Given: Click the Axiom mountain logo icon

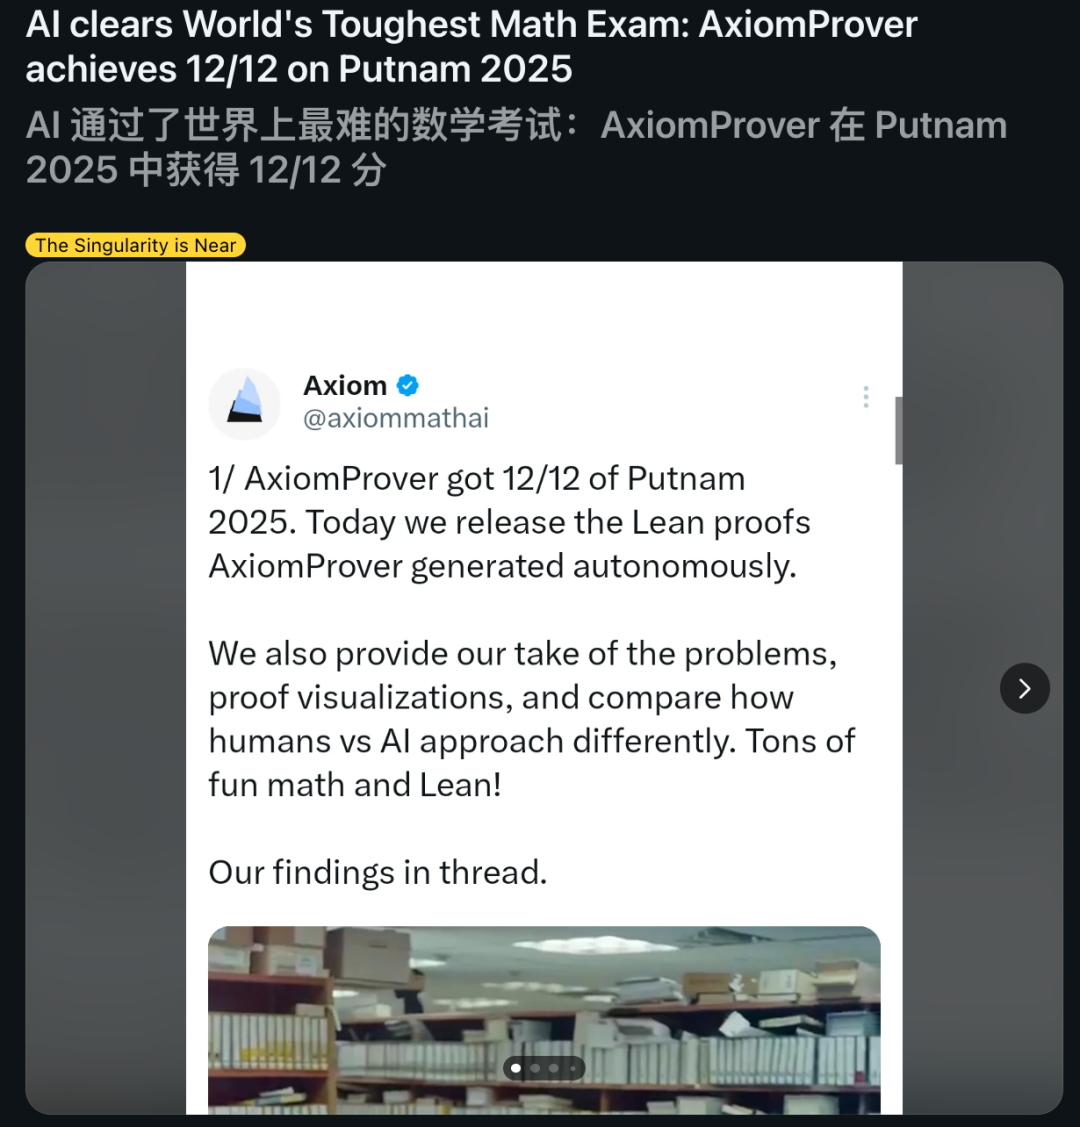Looking at the screenshot, I should (x=245, y=403).
